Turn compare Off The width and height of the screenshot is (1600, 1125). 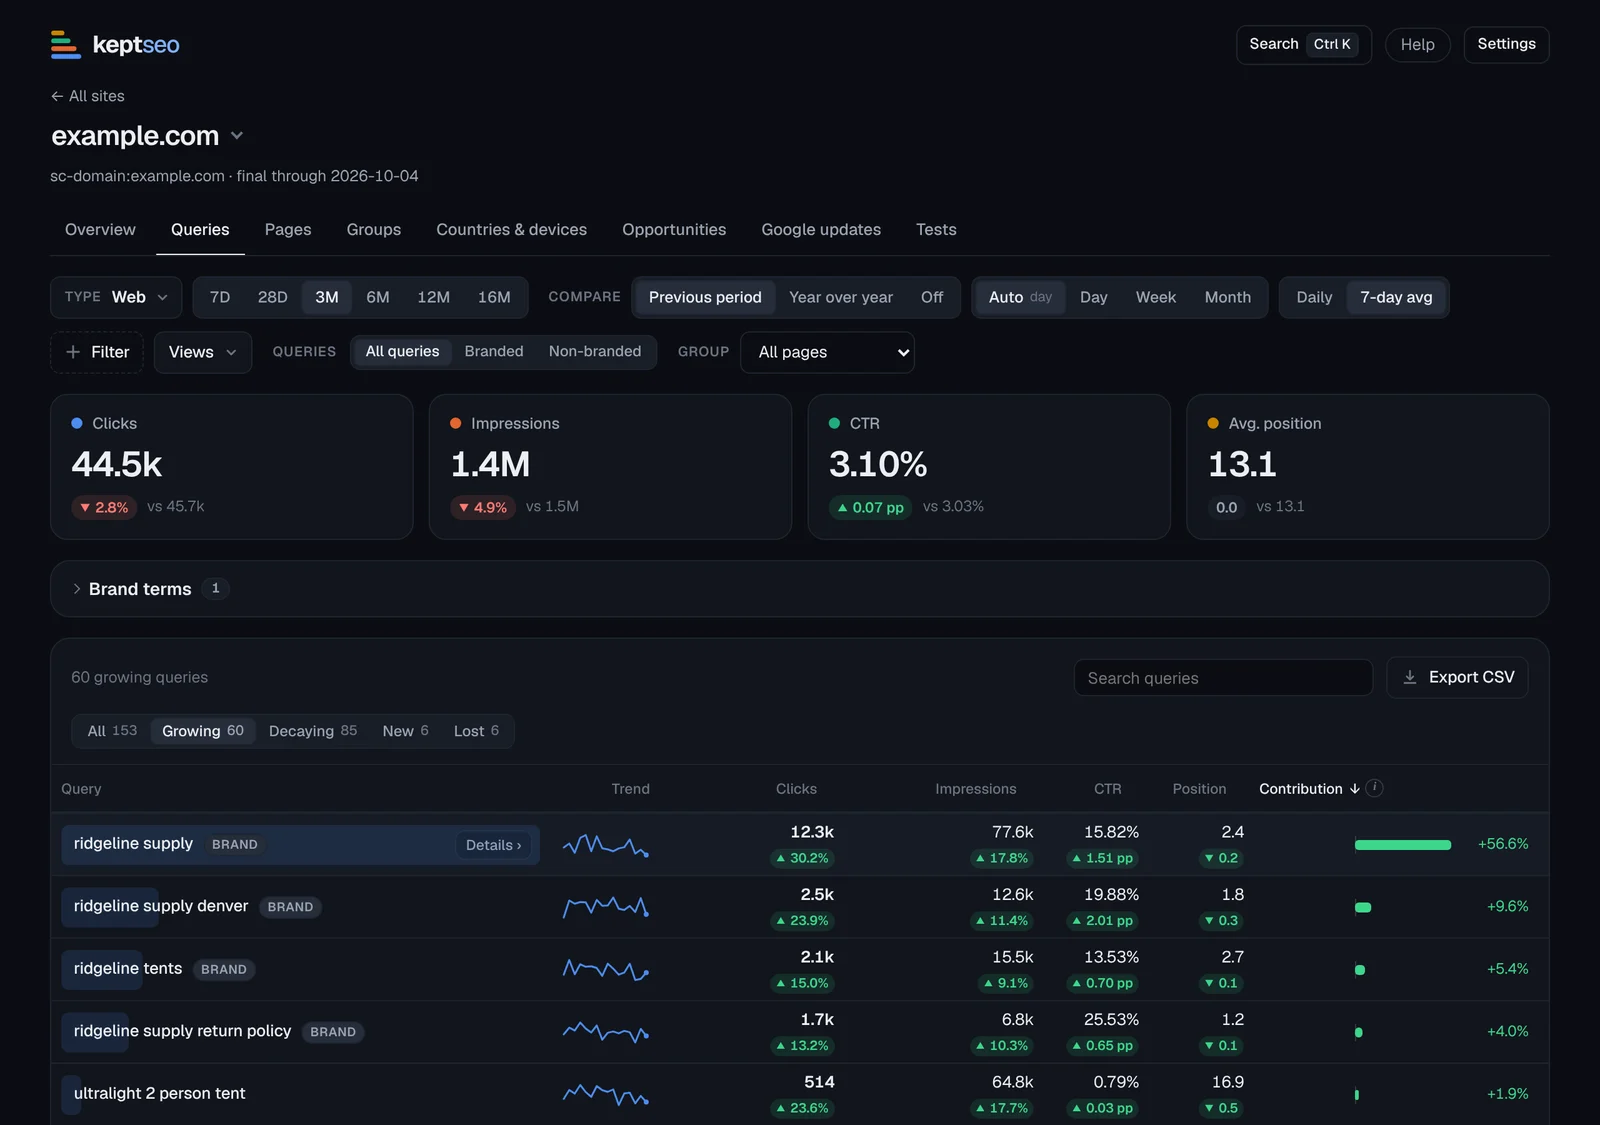pyautogui.click(x=932, y=297)
